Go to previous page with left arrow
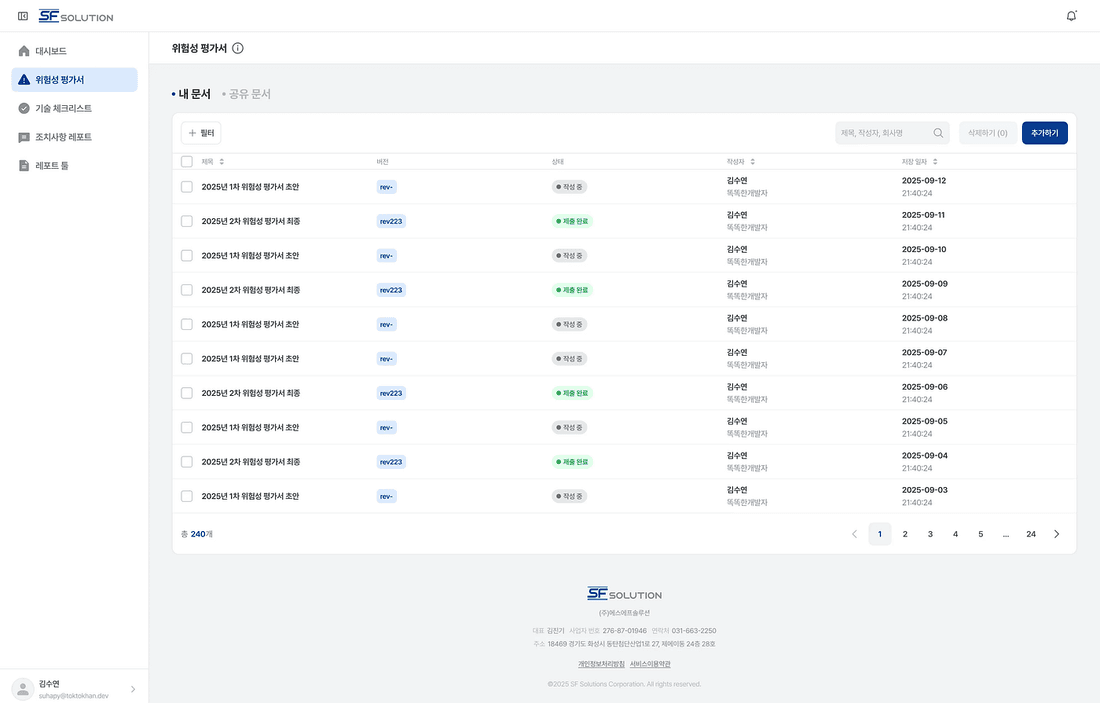 coord(854,534)
